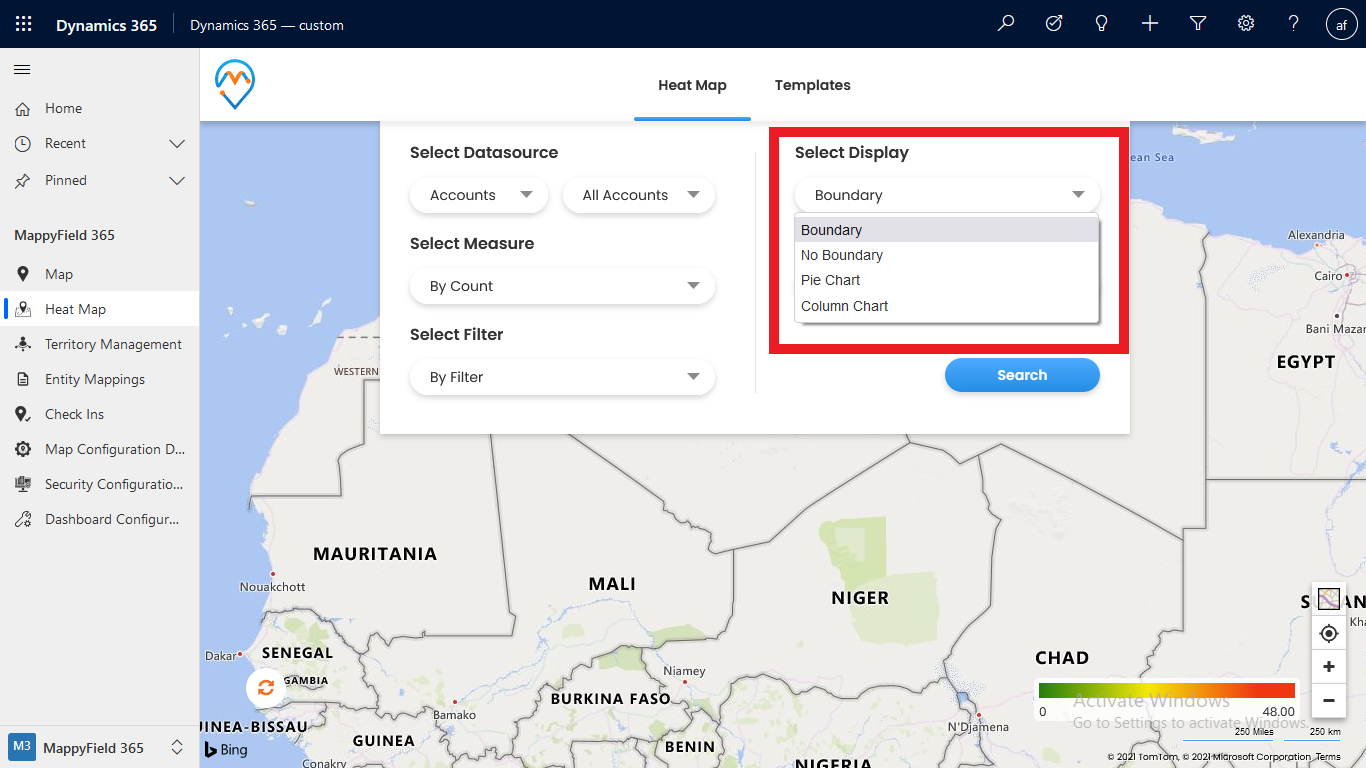Open the task flow target icon
The image size is (1366, 768).
tap(1054, 24)
